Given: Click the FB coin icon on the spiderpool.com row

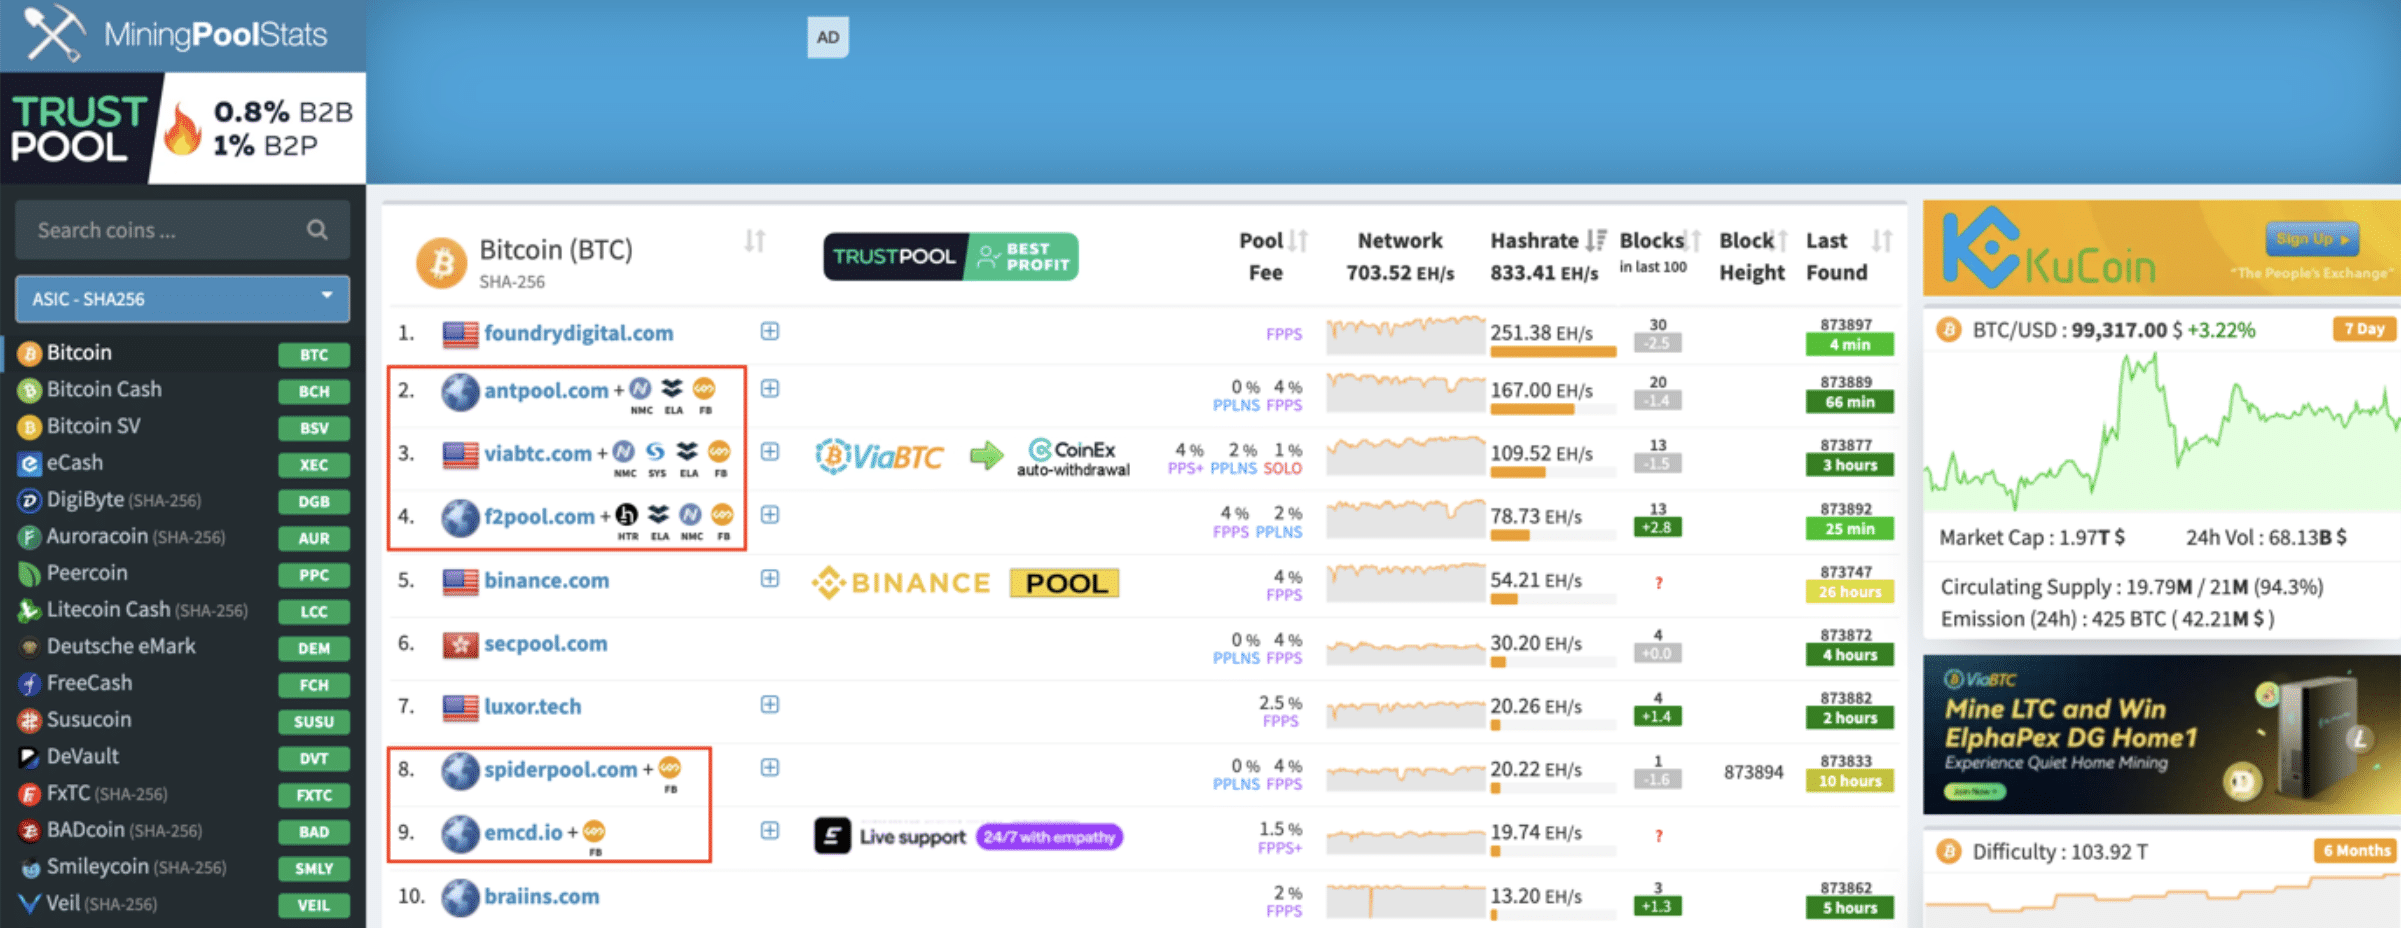Looking at the screenshot, I should click(670, 768).
